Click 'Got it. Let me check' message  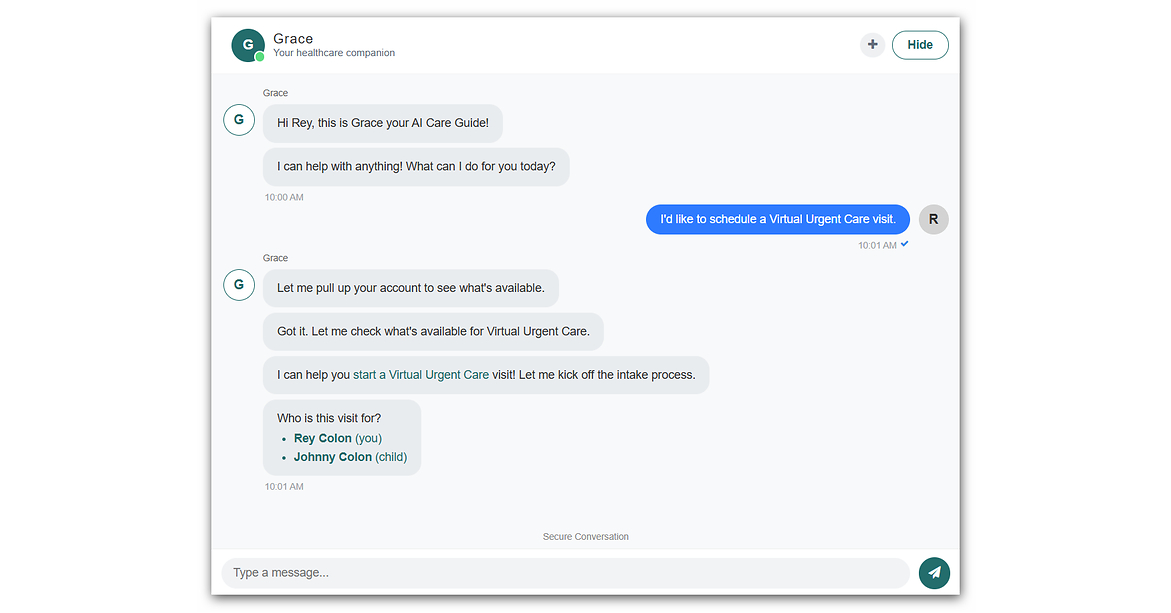[433, 332]
